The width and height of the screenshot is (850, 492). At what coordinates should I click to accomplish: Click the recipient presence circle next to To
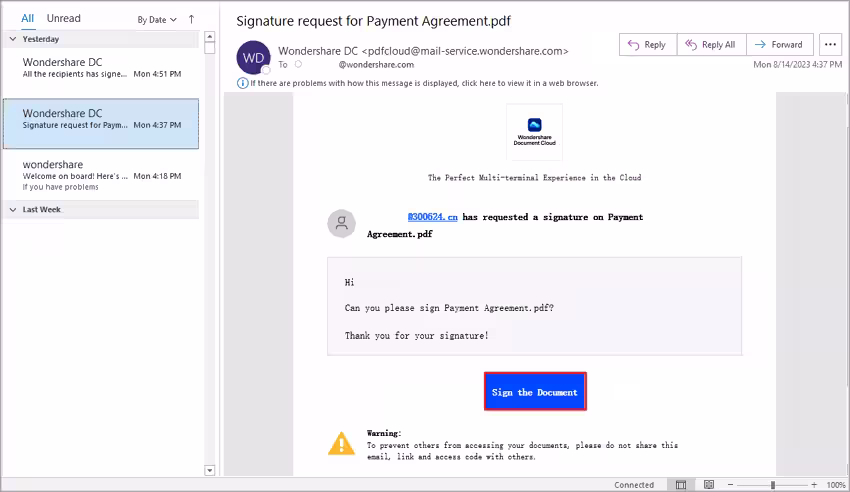[x=298, y=64]
